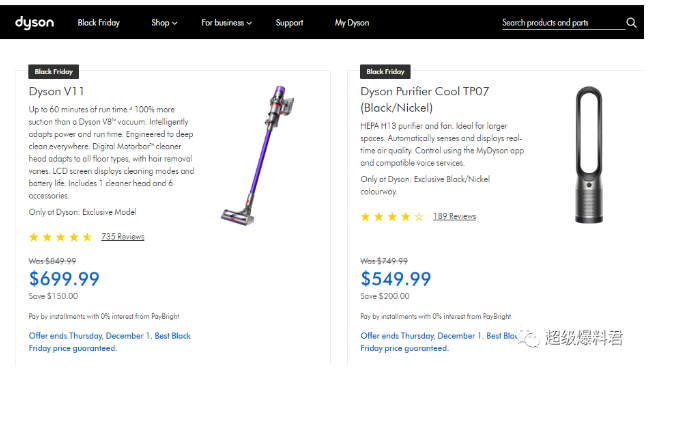Click the Black Friday badge on Dyson V11
This screenshot has width=691, height=424.
tap(52, 72)
